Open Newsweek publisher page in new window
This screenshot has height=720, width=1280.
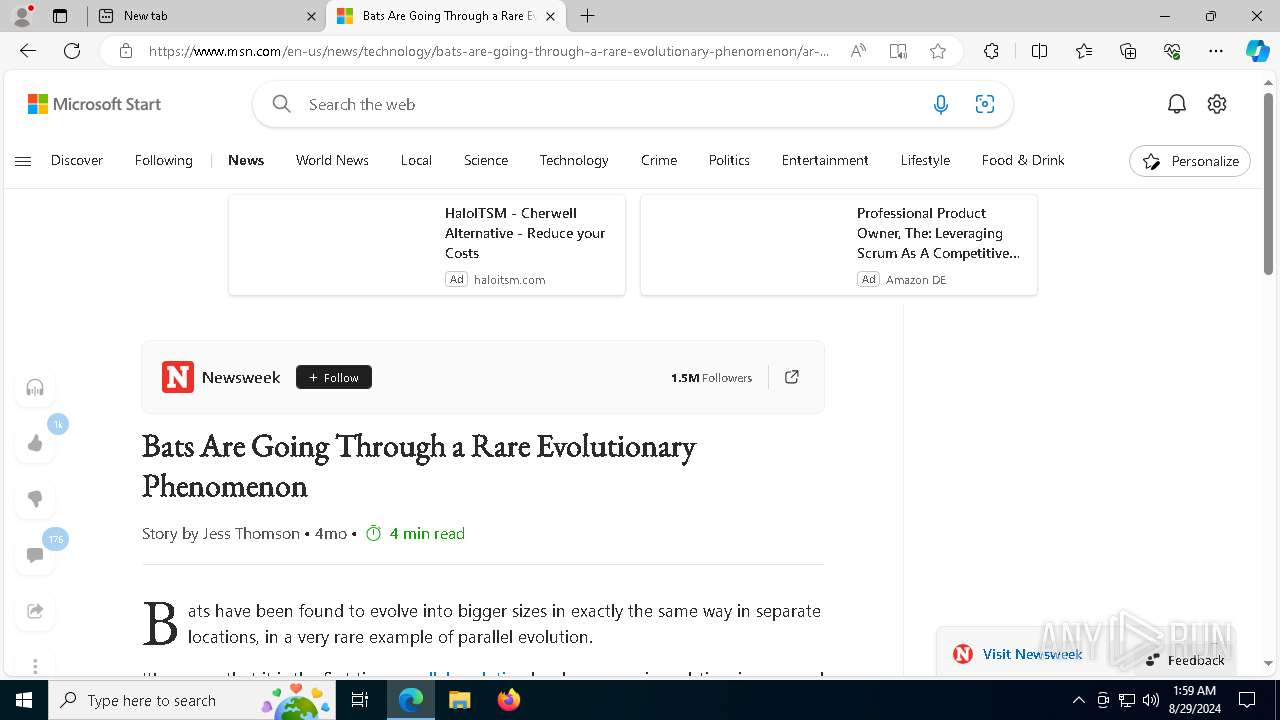click(x=791, y=377)
